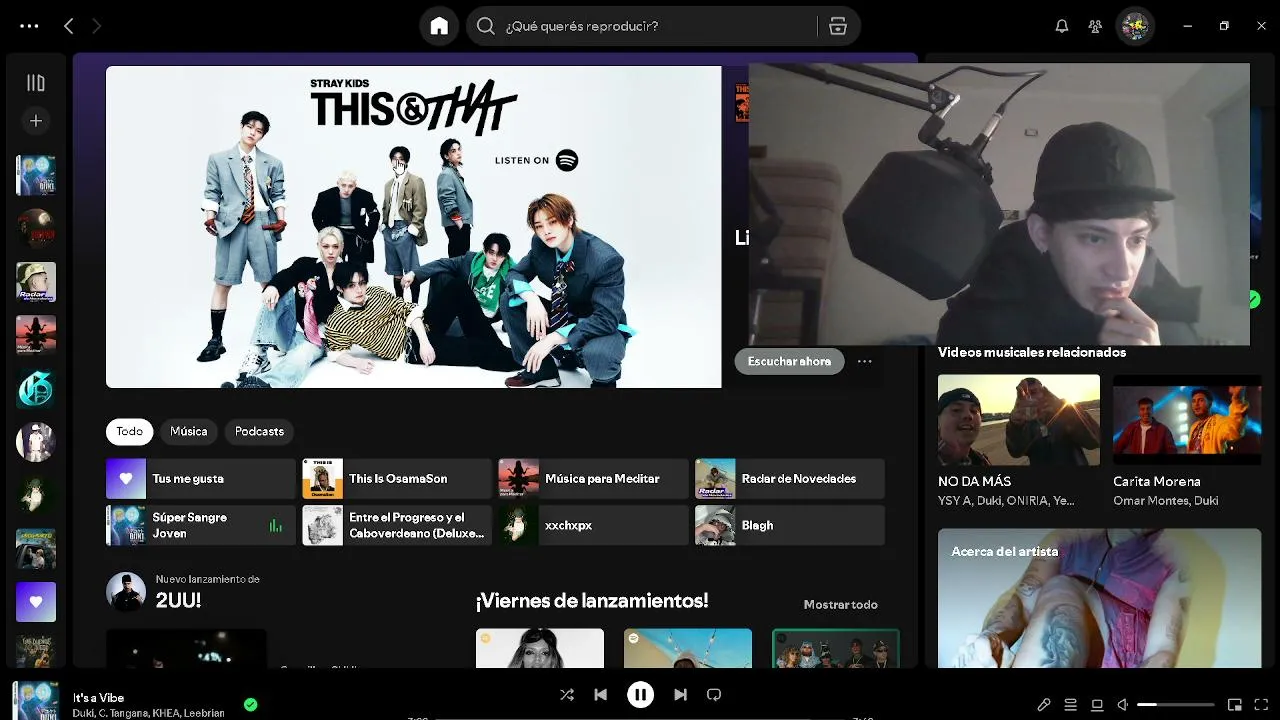
Task: Open the Home screen button
Action: click(439, 26)
